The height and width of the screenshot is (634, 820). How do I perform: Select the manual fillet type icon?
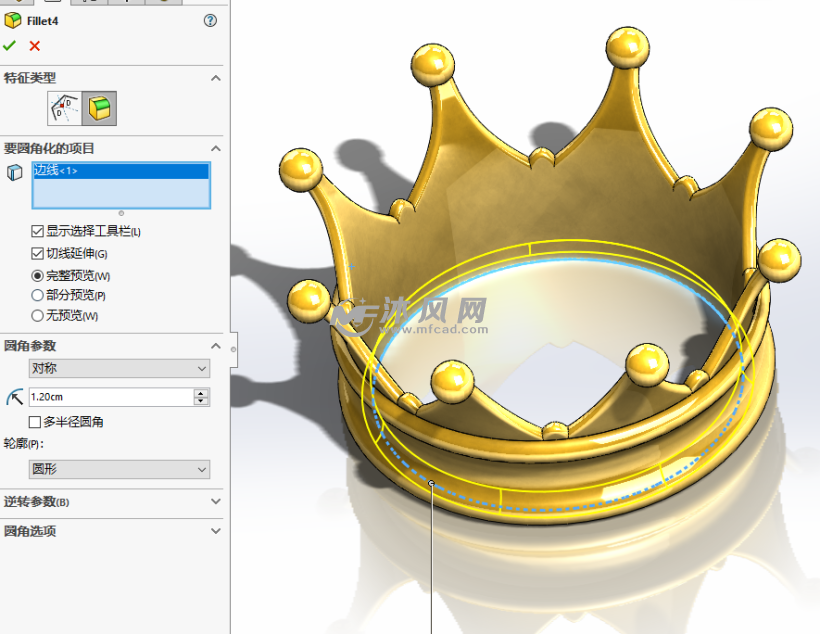pyautogui.click(x=64, y=108)
